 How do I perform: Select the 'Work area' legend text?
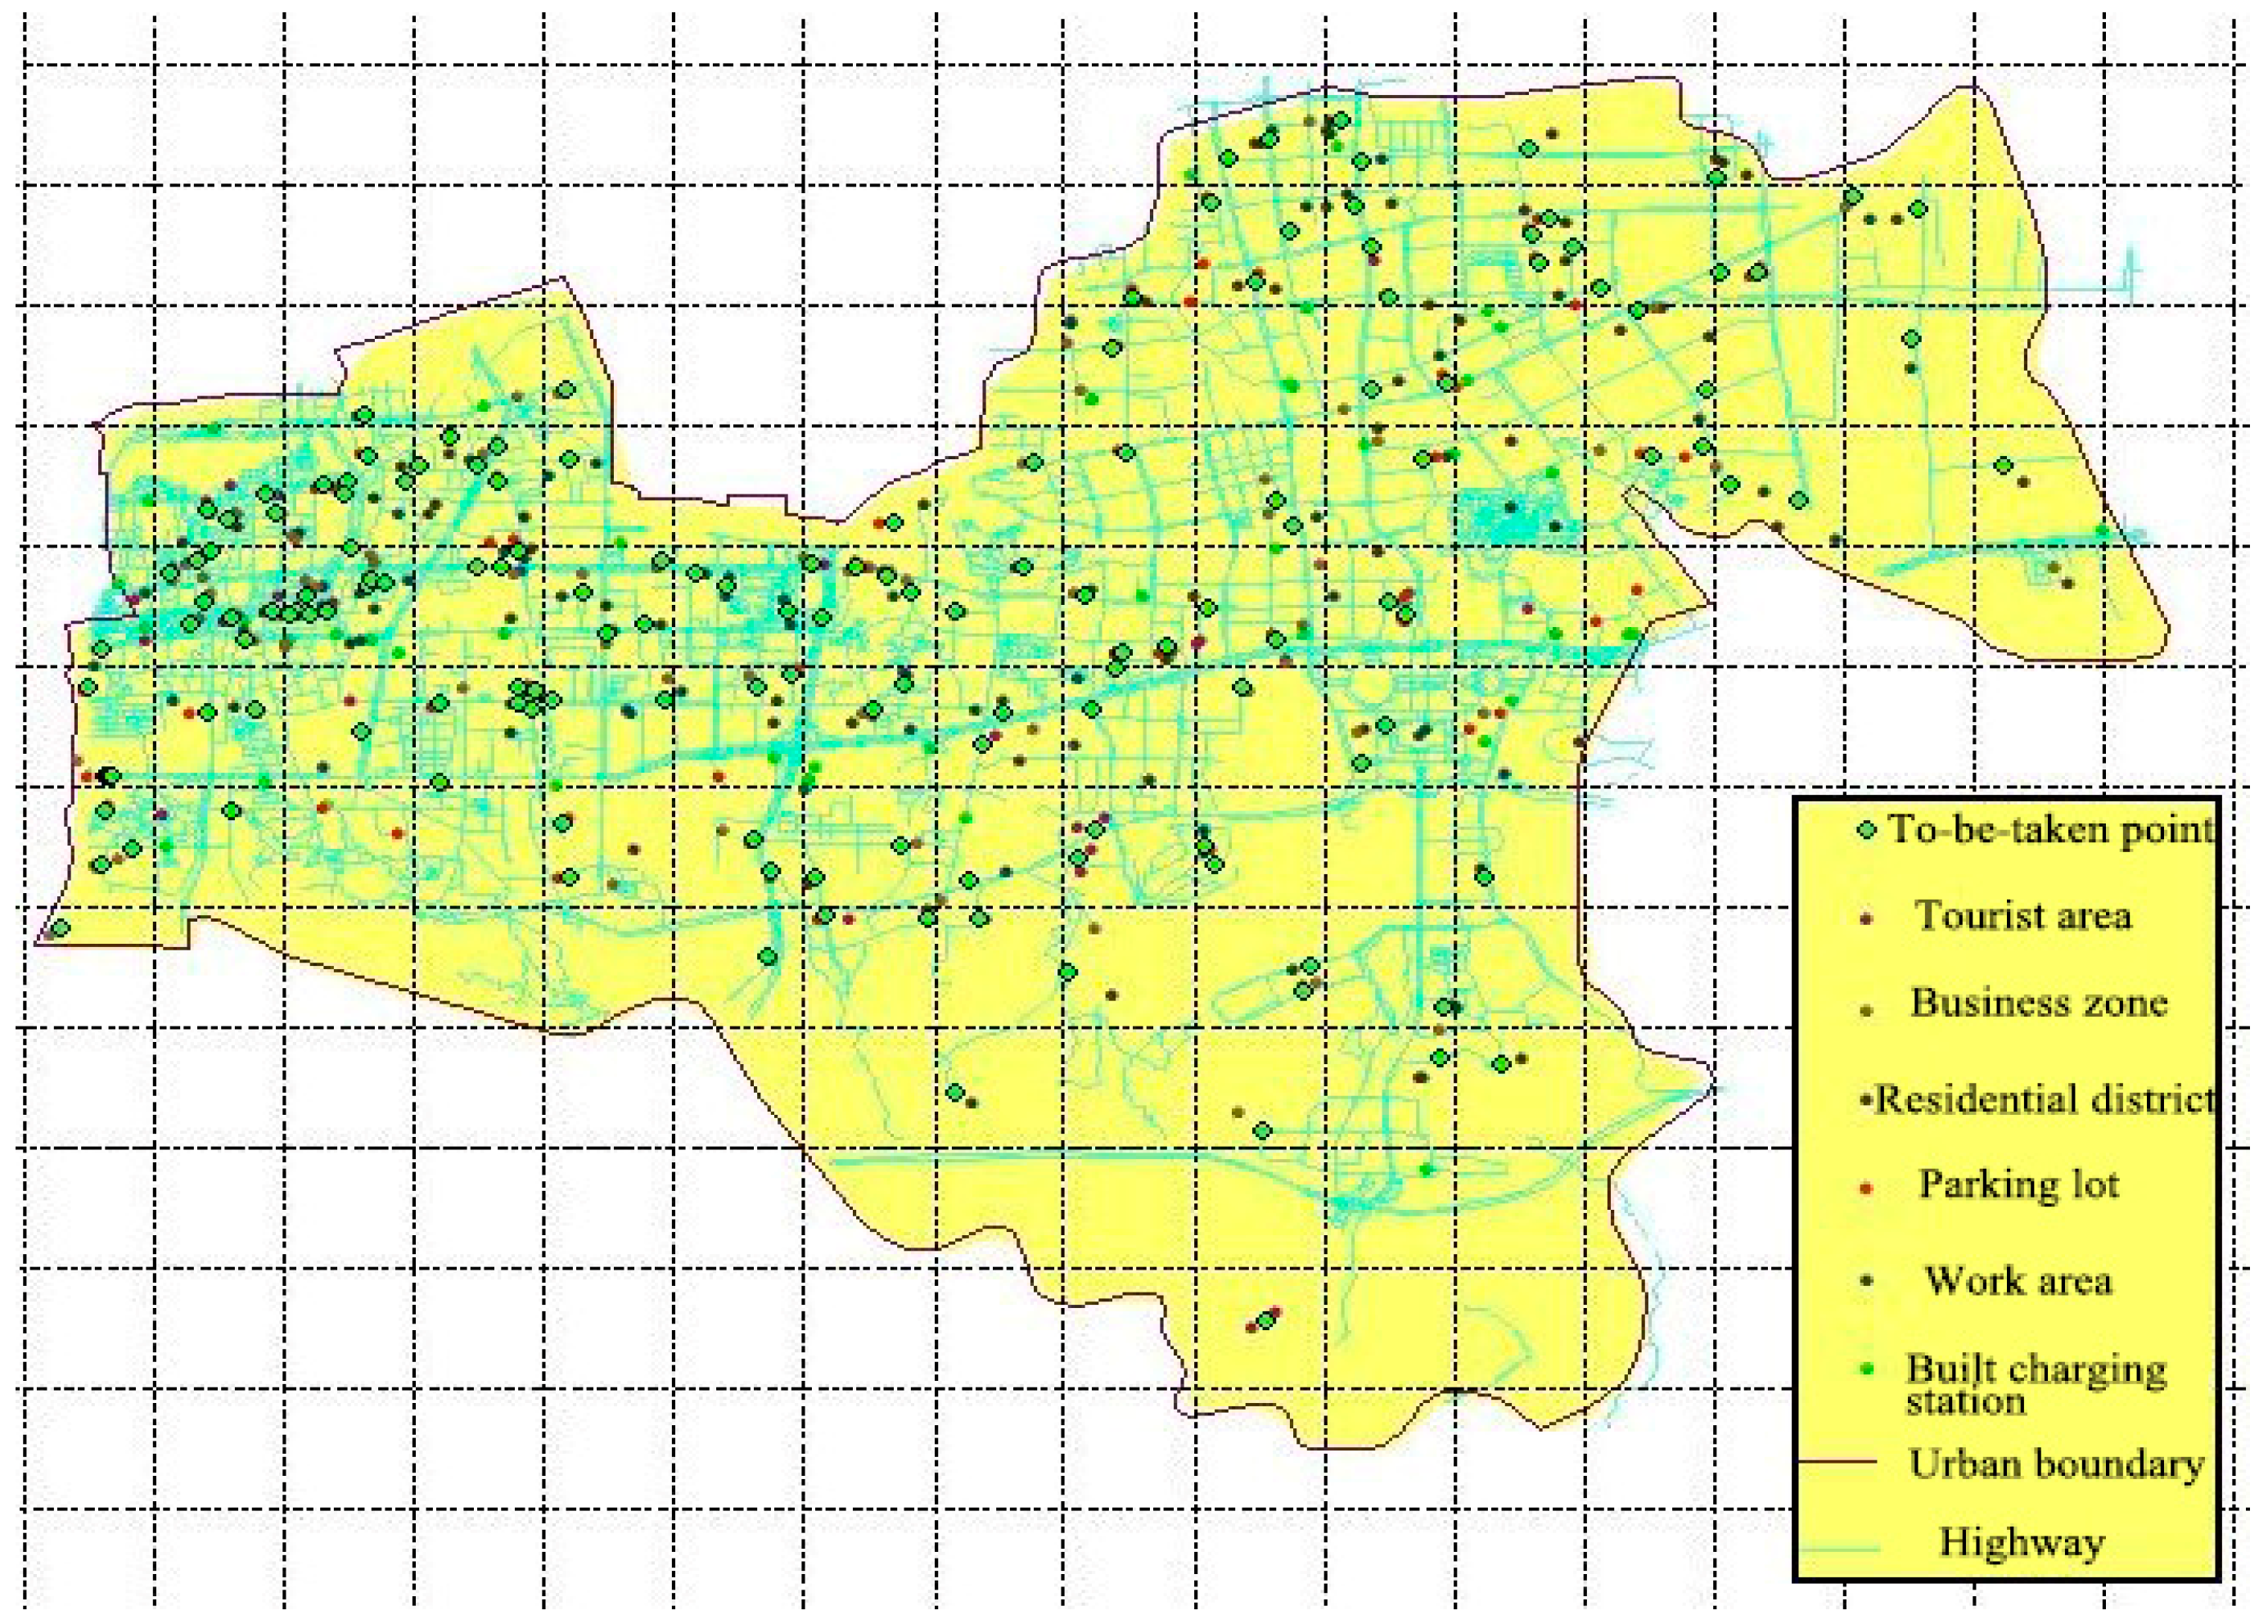click(2018, 1280)
